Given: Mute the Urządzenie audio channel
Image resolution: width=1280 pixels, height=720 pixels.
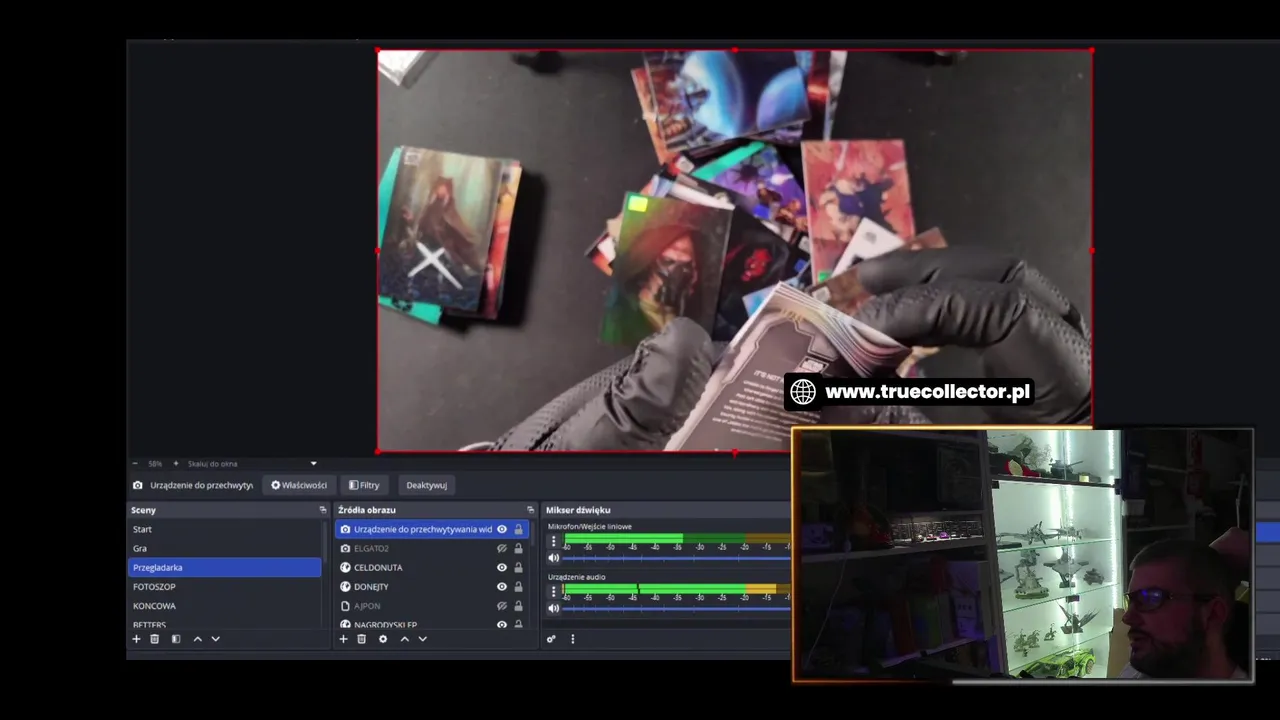Looking at the screenshot, I should point(553,608).
